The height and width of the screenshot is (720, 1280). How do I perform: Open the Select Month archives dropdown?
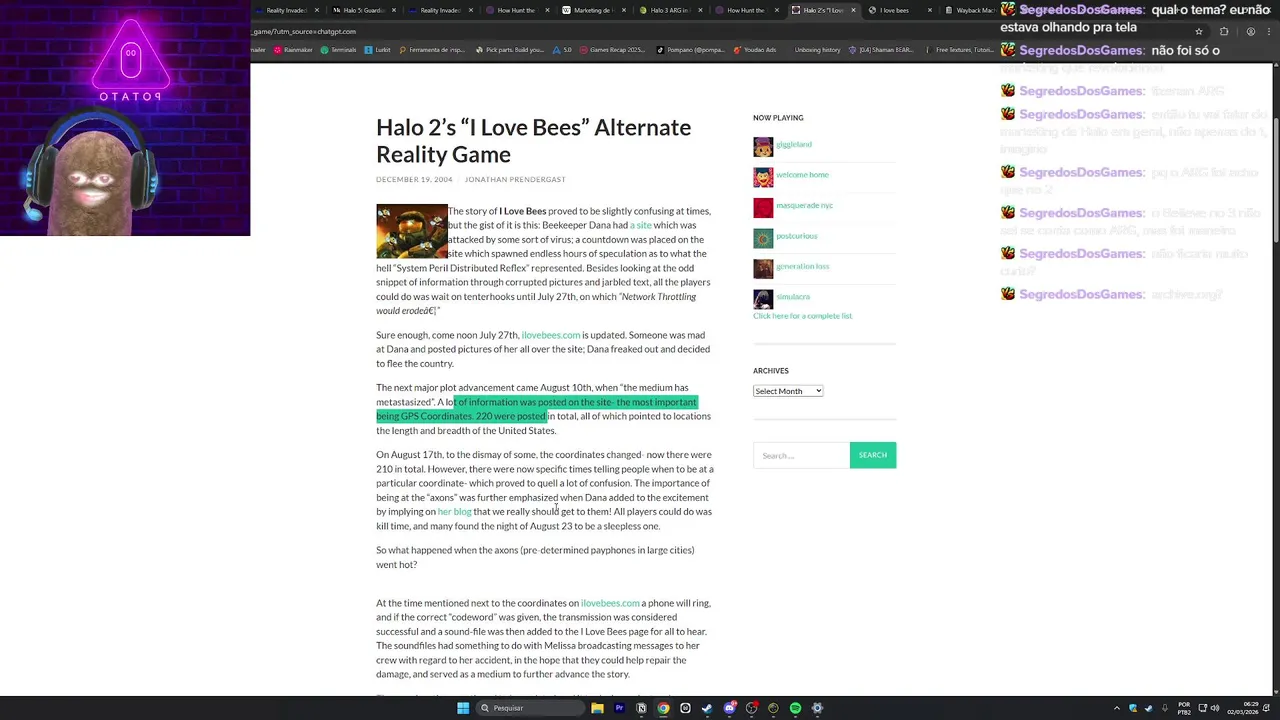click(x=788, y=391)
